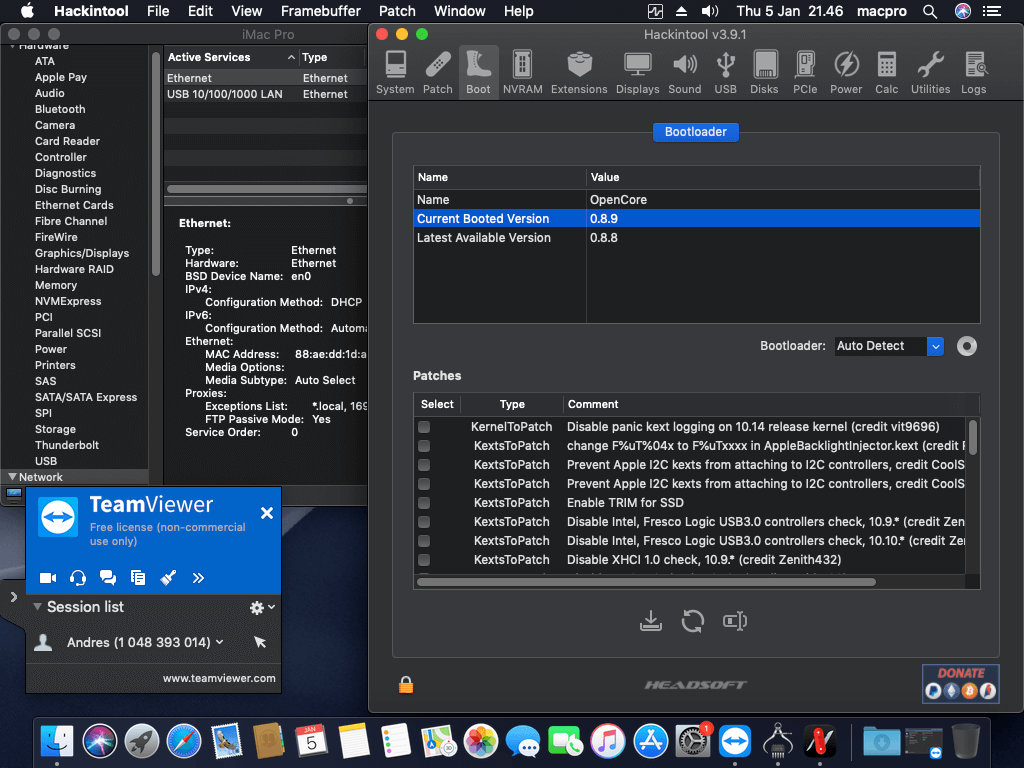The height and width of the screenshot is (768, 1024).
Task: Open the NVRAM toolbar icon
Action: (522, 72)
